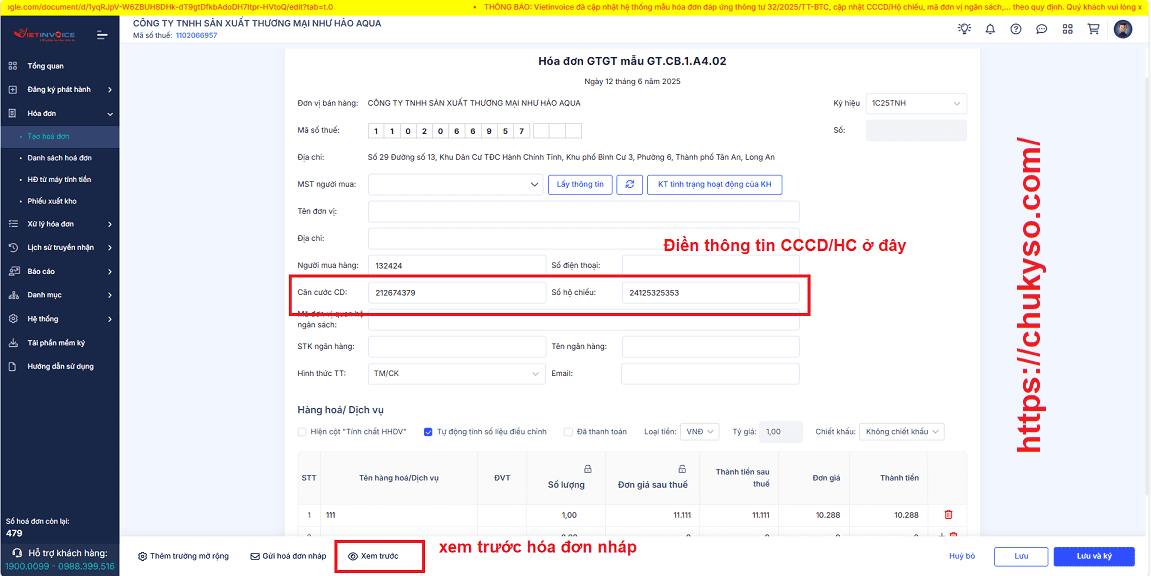Open the chat messages icon
The image size is (1151, 576).
[1041, 29]
